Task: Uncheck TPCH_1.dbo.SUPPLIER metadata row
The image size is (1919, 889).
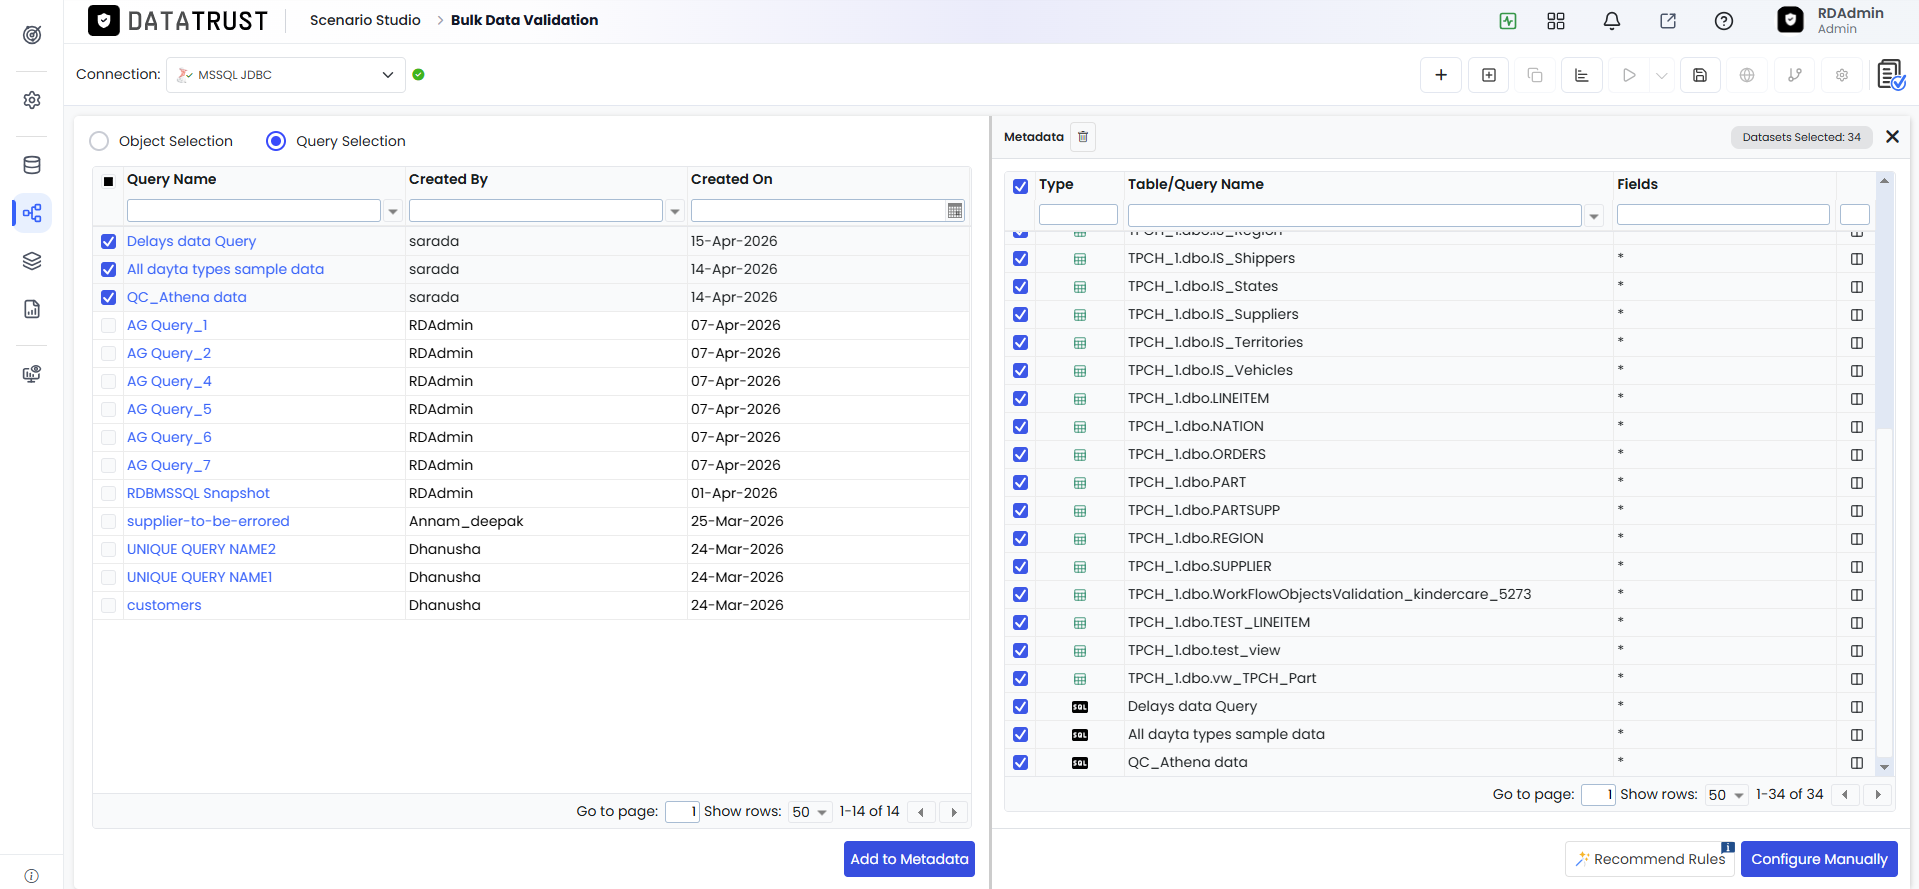Action: 1020,567
